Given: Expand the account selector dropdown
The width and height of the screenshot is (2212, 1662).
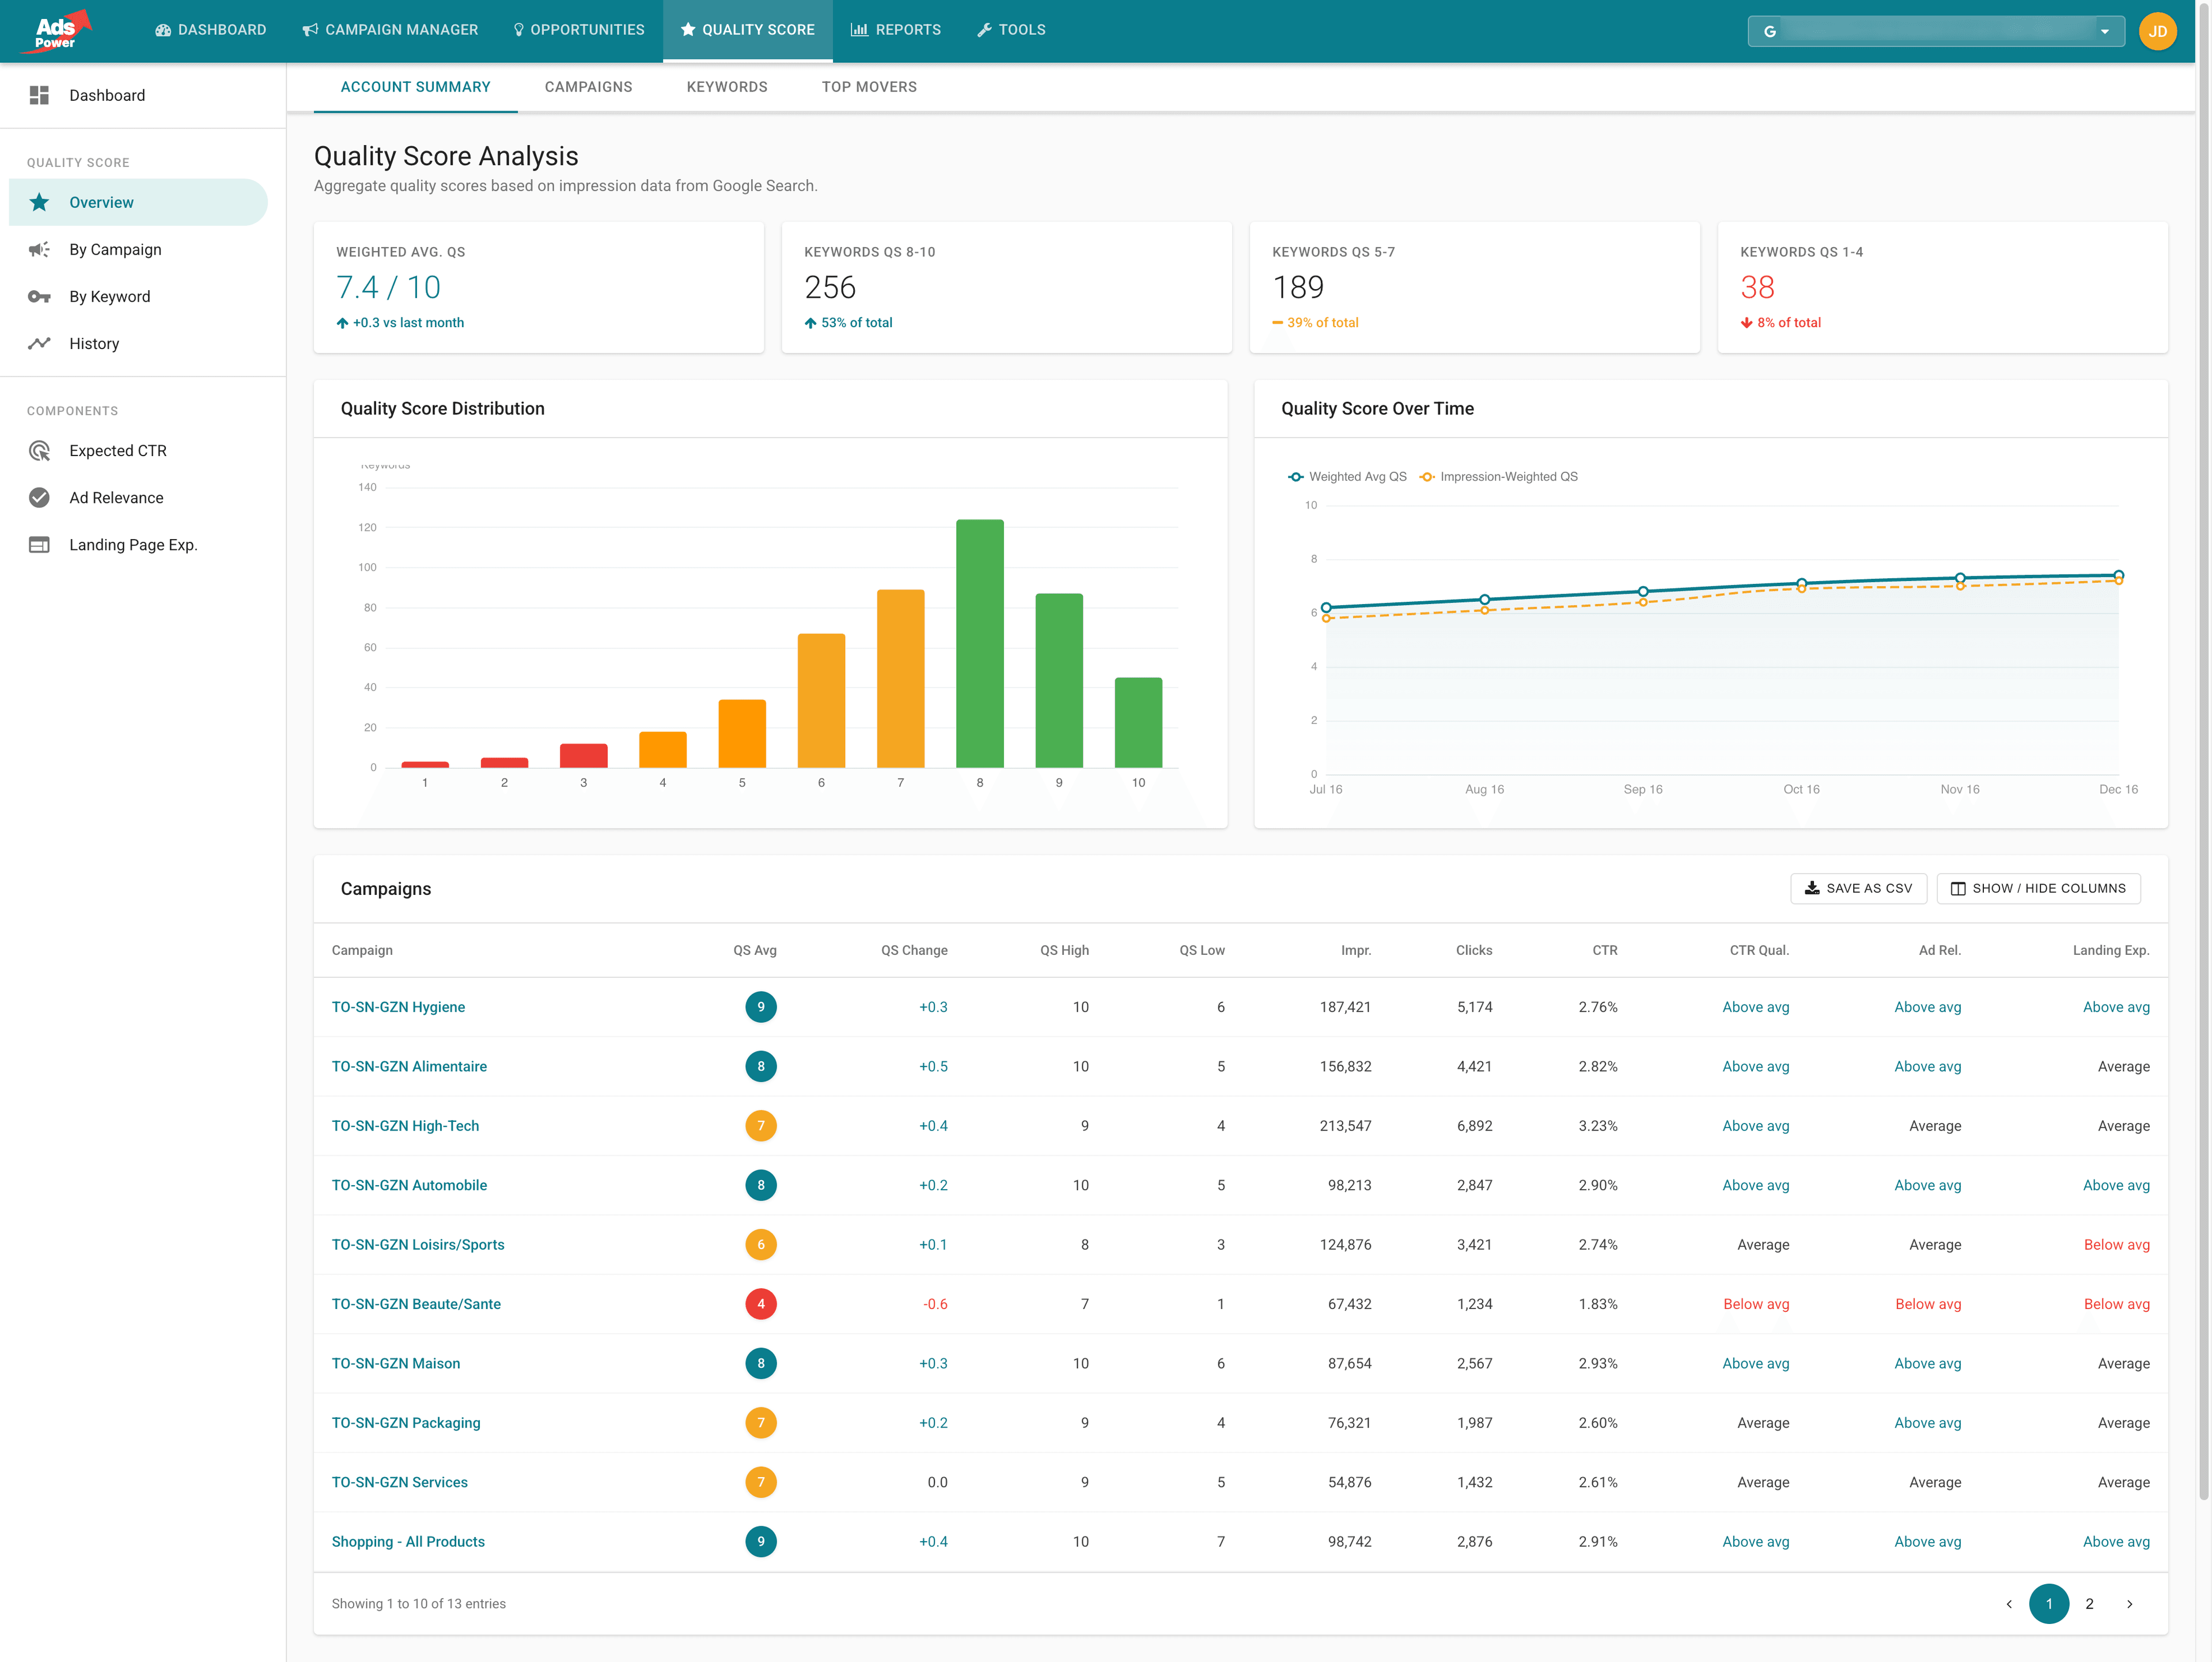Looking at the screenshot, I should [2106, 31].
